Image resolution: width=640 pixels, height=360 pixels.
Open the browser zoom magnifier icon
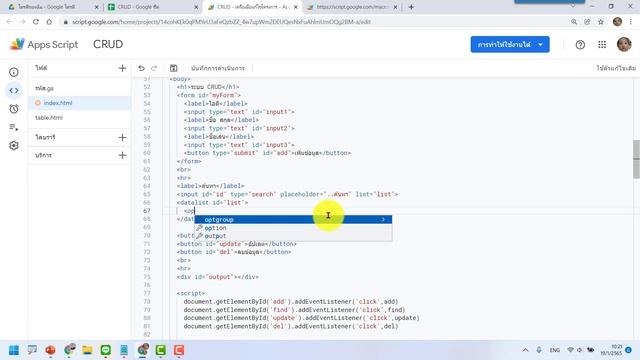point(574,22)
